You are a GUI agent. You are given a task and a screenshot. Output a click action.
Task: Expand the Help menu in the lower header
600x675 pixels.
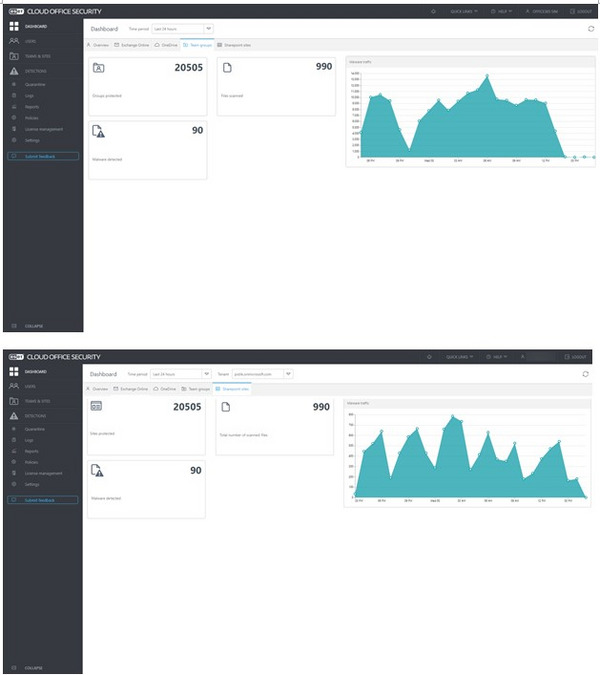[x=496, y=356]
